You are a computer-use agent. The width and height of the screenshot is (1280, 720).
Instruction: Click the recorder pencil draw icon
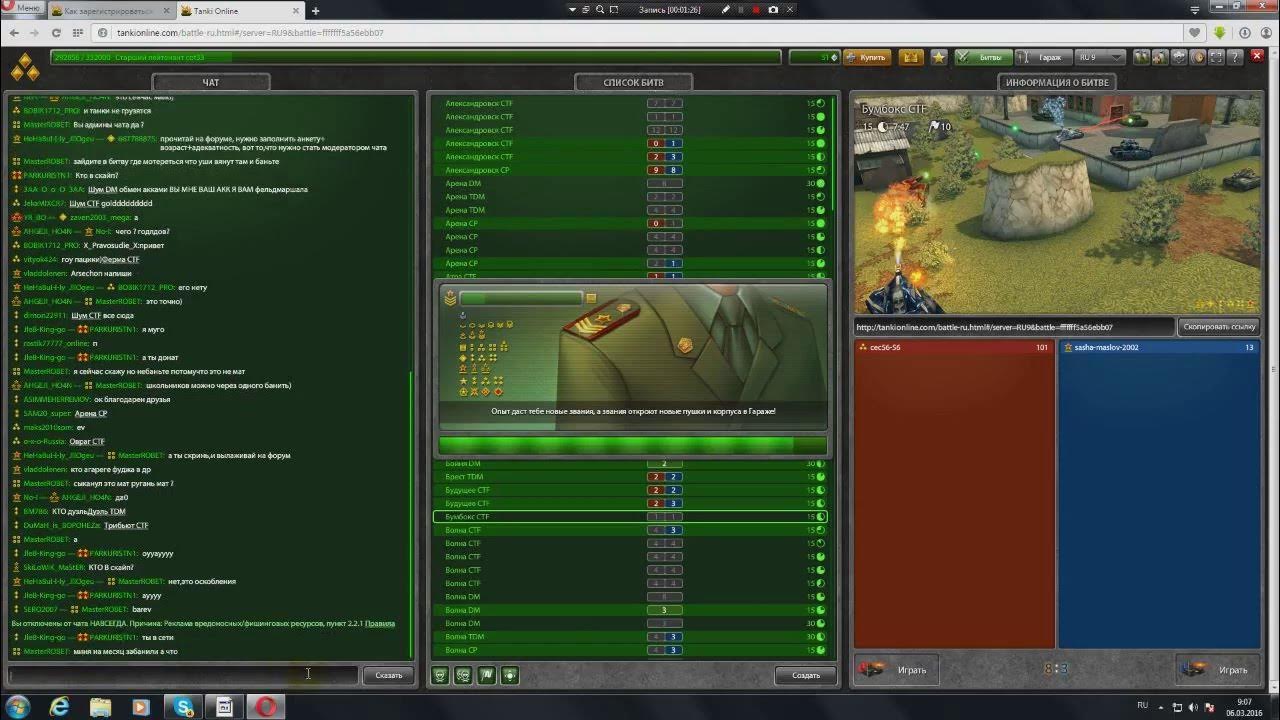click(x=726, y=9)
